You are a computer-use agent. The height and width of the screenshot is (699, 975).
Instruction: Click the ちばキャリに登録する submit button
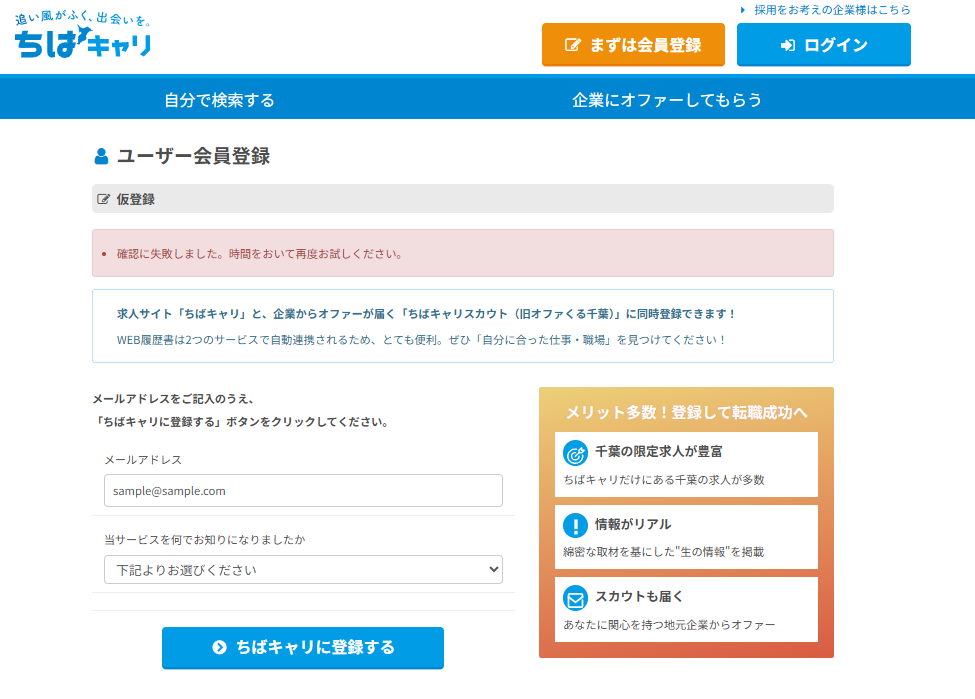click(x=303, y=647)
